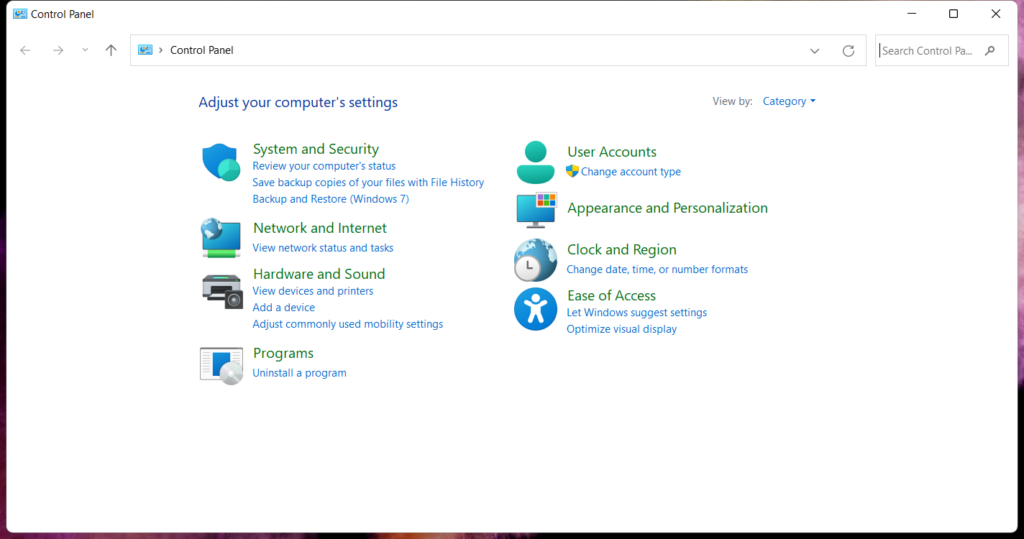1024x539 pixels.
Task: Change date, time, or number formats
Action: point(657,269)
